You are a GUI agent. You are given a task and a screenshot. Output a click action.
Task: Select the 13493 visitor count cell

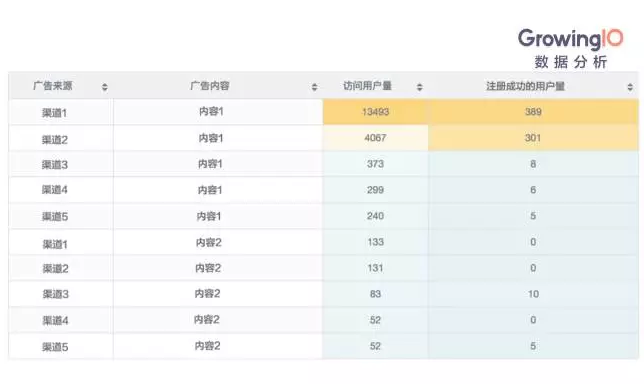[x=375, y=112]
